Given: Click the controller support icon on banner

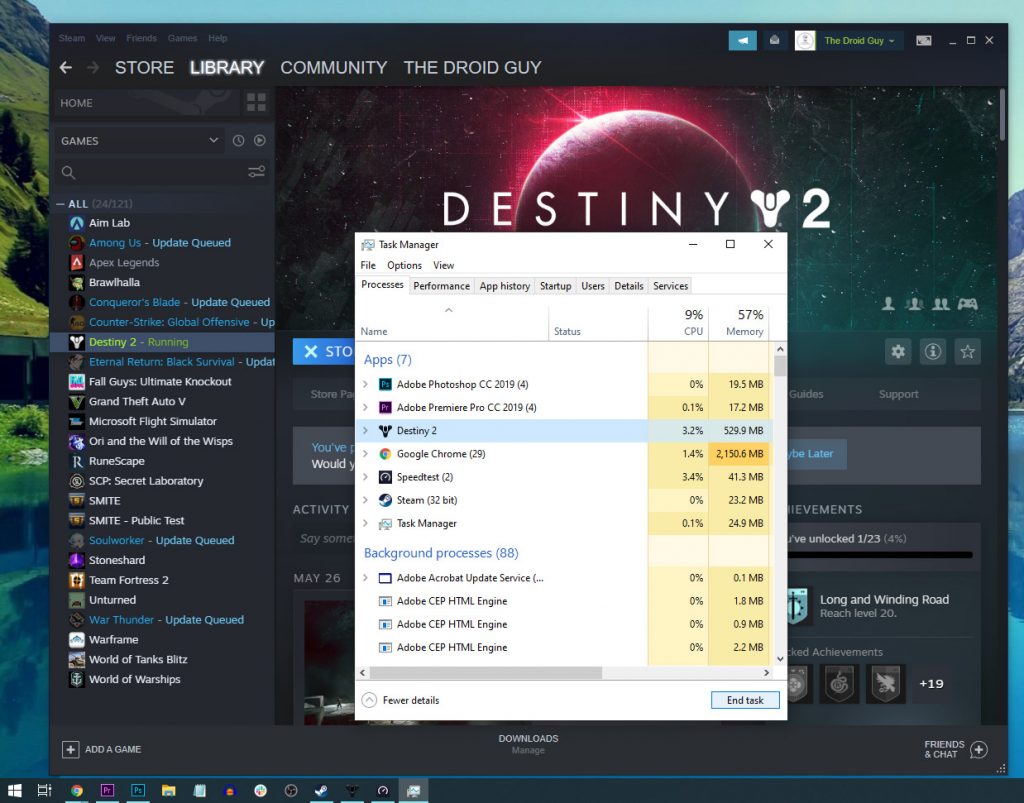Looking at the screenshot, I should [967, 304].
